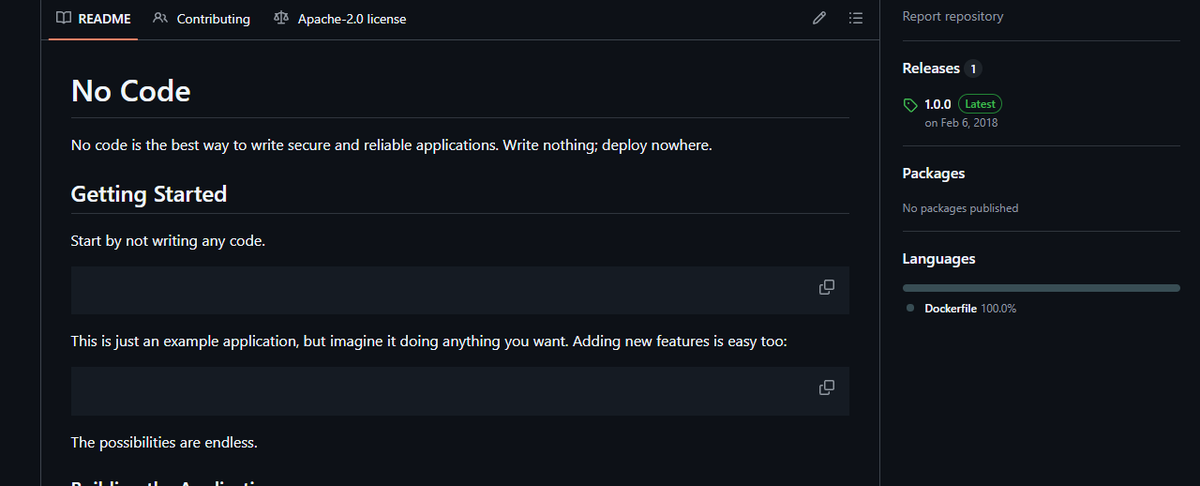Click the pencil edit README icon
Viewport: 1200px width, 486px height.
[819, 18]
